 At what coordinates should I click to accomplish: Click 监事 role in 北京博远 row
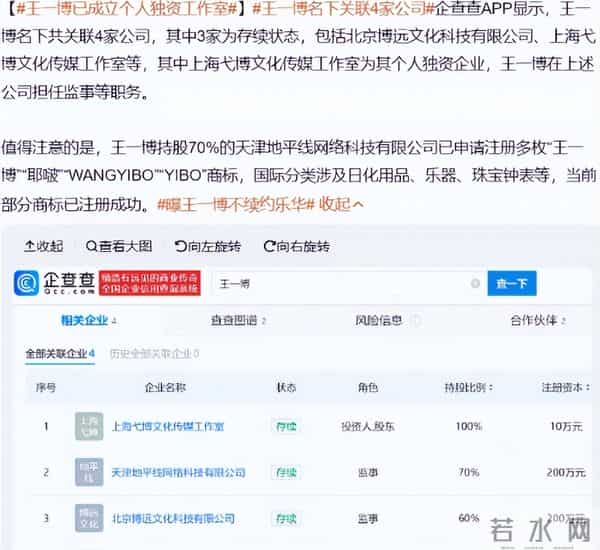coord(368,519)
